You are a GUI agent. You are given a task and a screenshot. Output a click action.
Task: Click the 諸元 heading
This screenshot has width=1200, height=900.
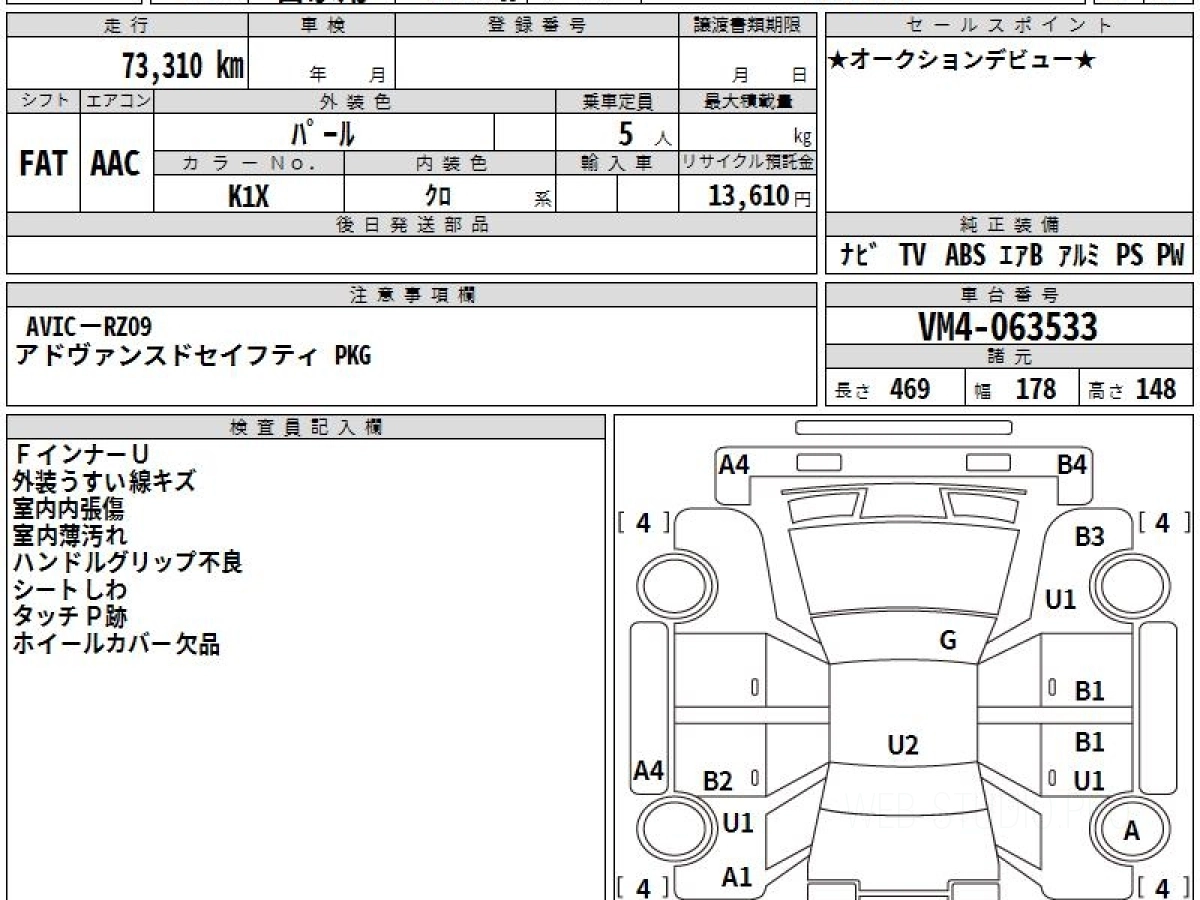click(x=1010, y=357)
